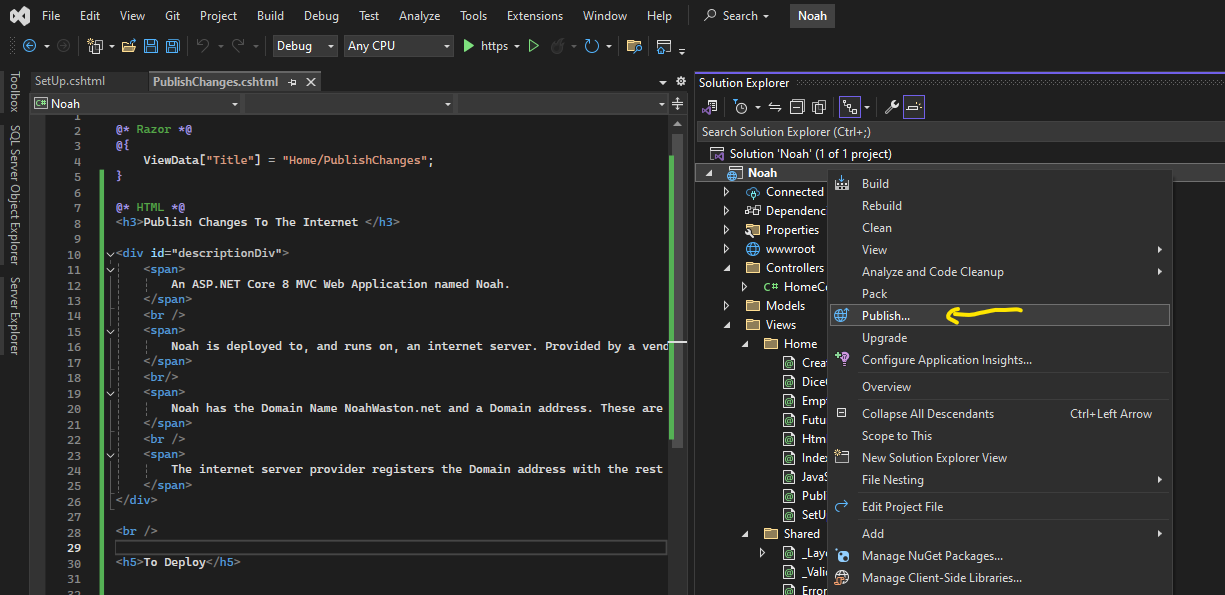The image size is (1225, 595).
Task: Select the Views folder in Solution Explorer
Action: tap(780, 325)
